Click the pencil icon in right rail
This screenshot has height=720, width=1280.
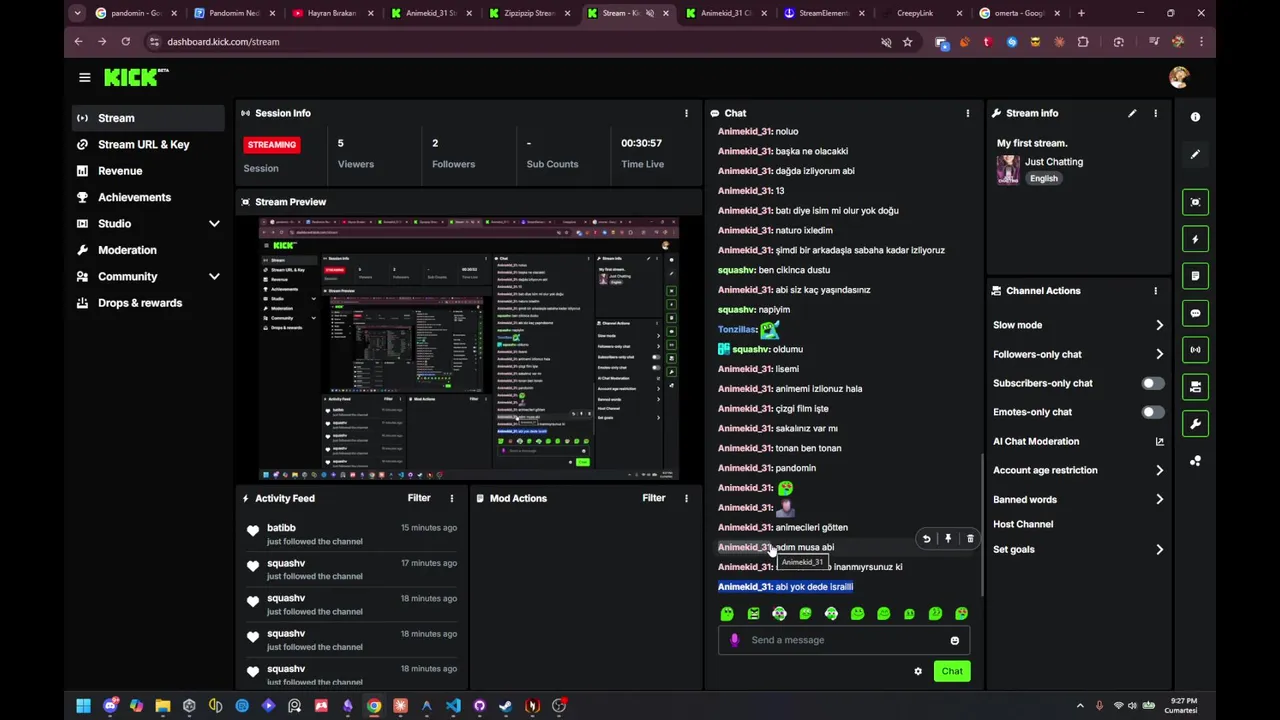[x=1195, y=154]
